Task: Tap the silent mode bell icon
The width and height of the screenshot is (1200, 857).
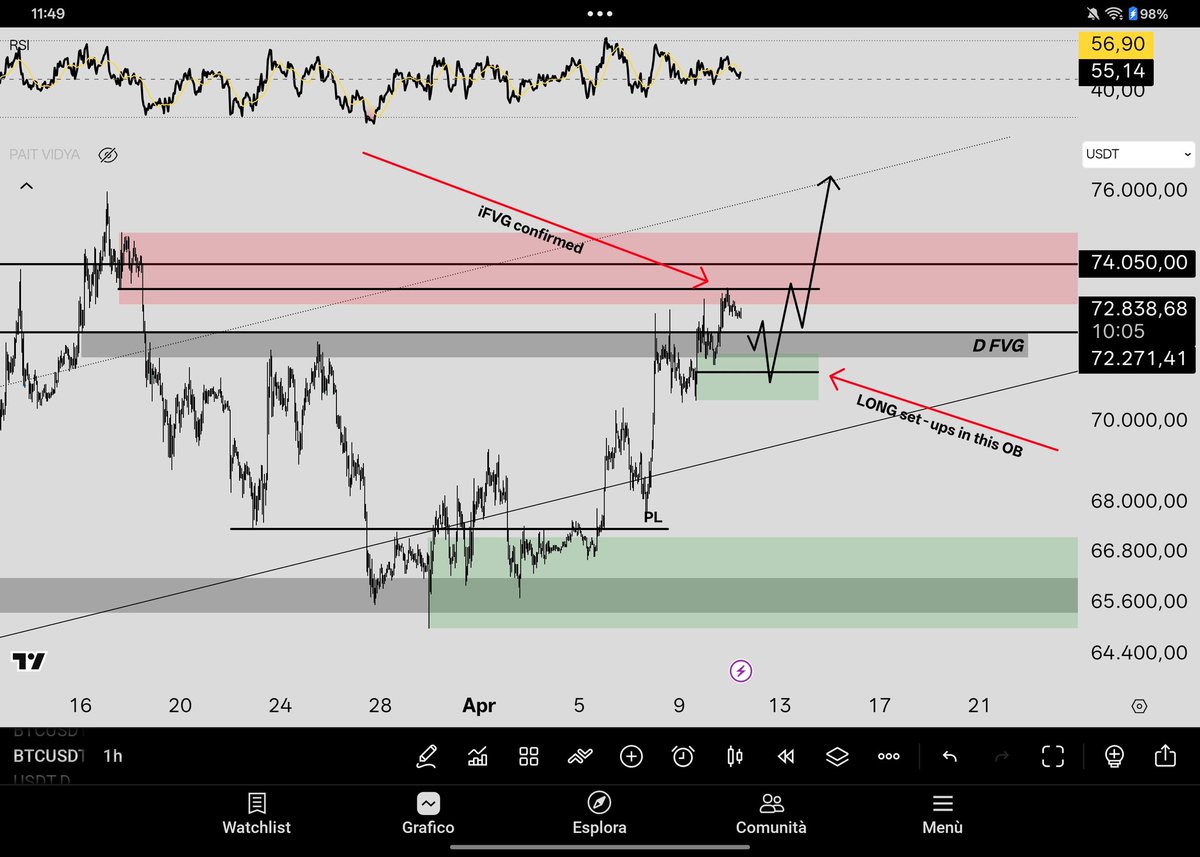Action: pos(1093,14)
